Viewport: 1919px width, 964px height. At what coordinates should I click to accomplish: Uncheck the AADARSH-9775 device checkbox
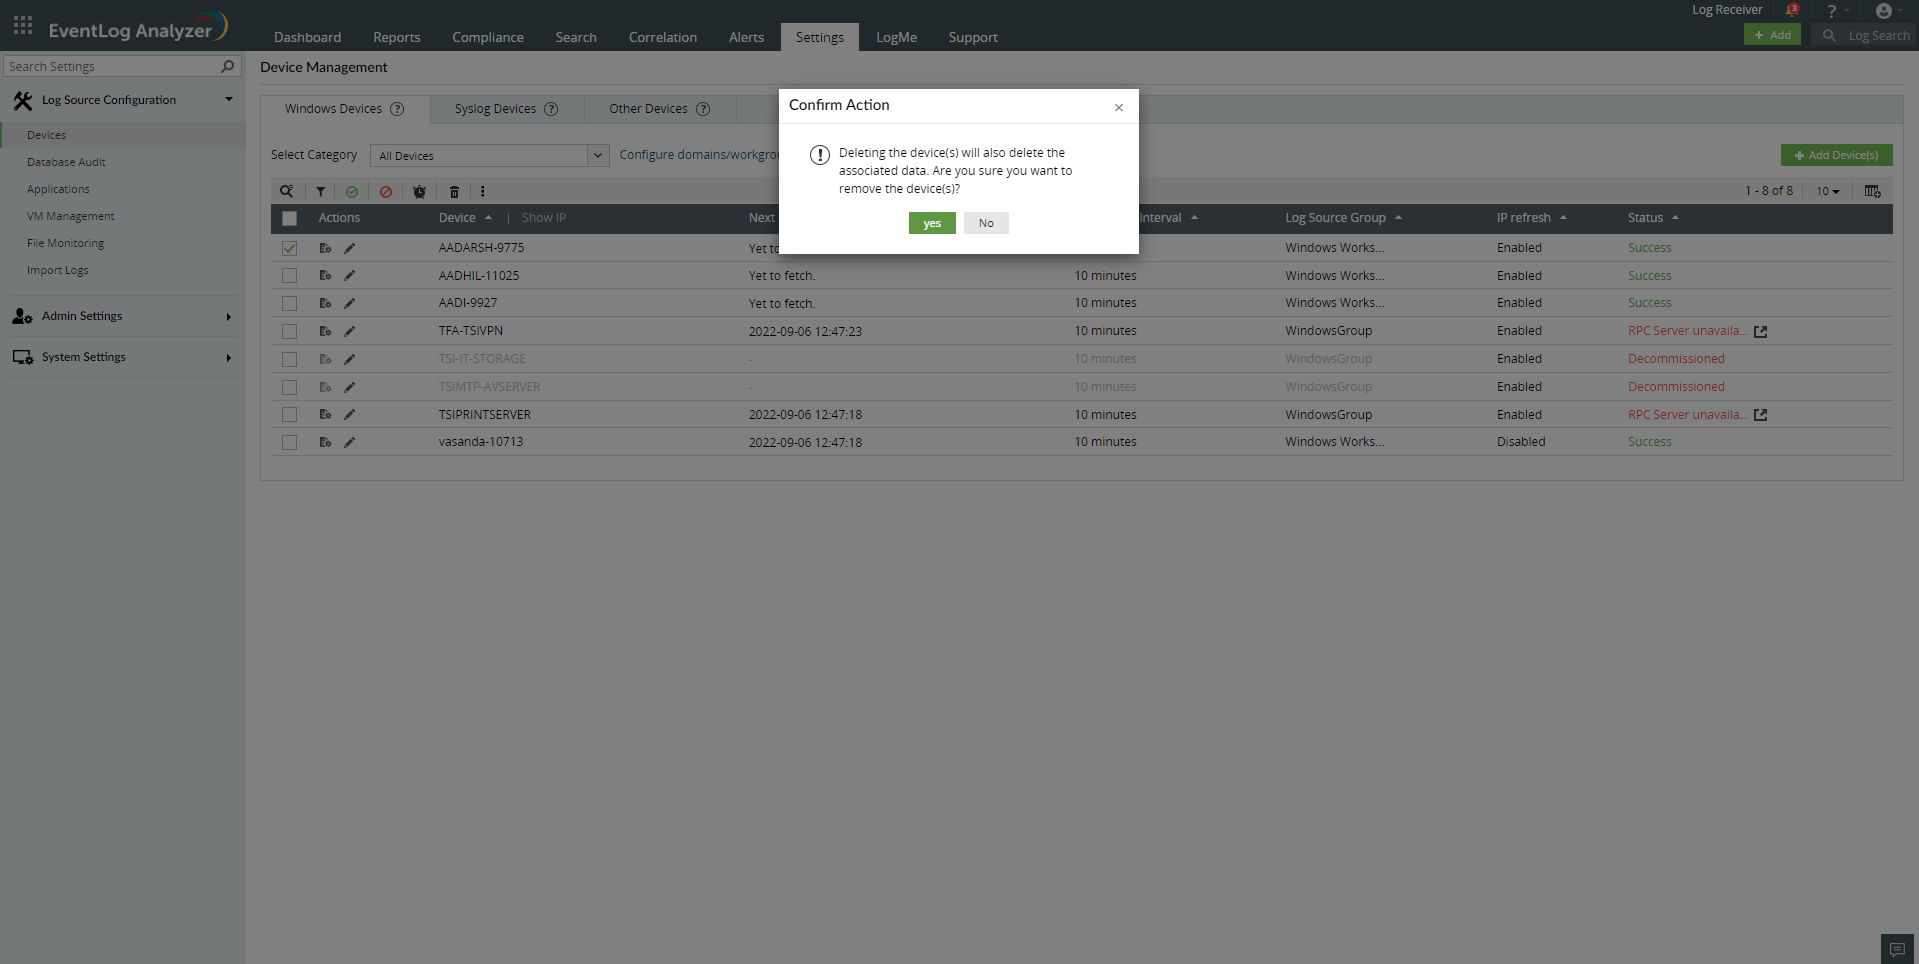[289, 248]
